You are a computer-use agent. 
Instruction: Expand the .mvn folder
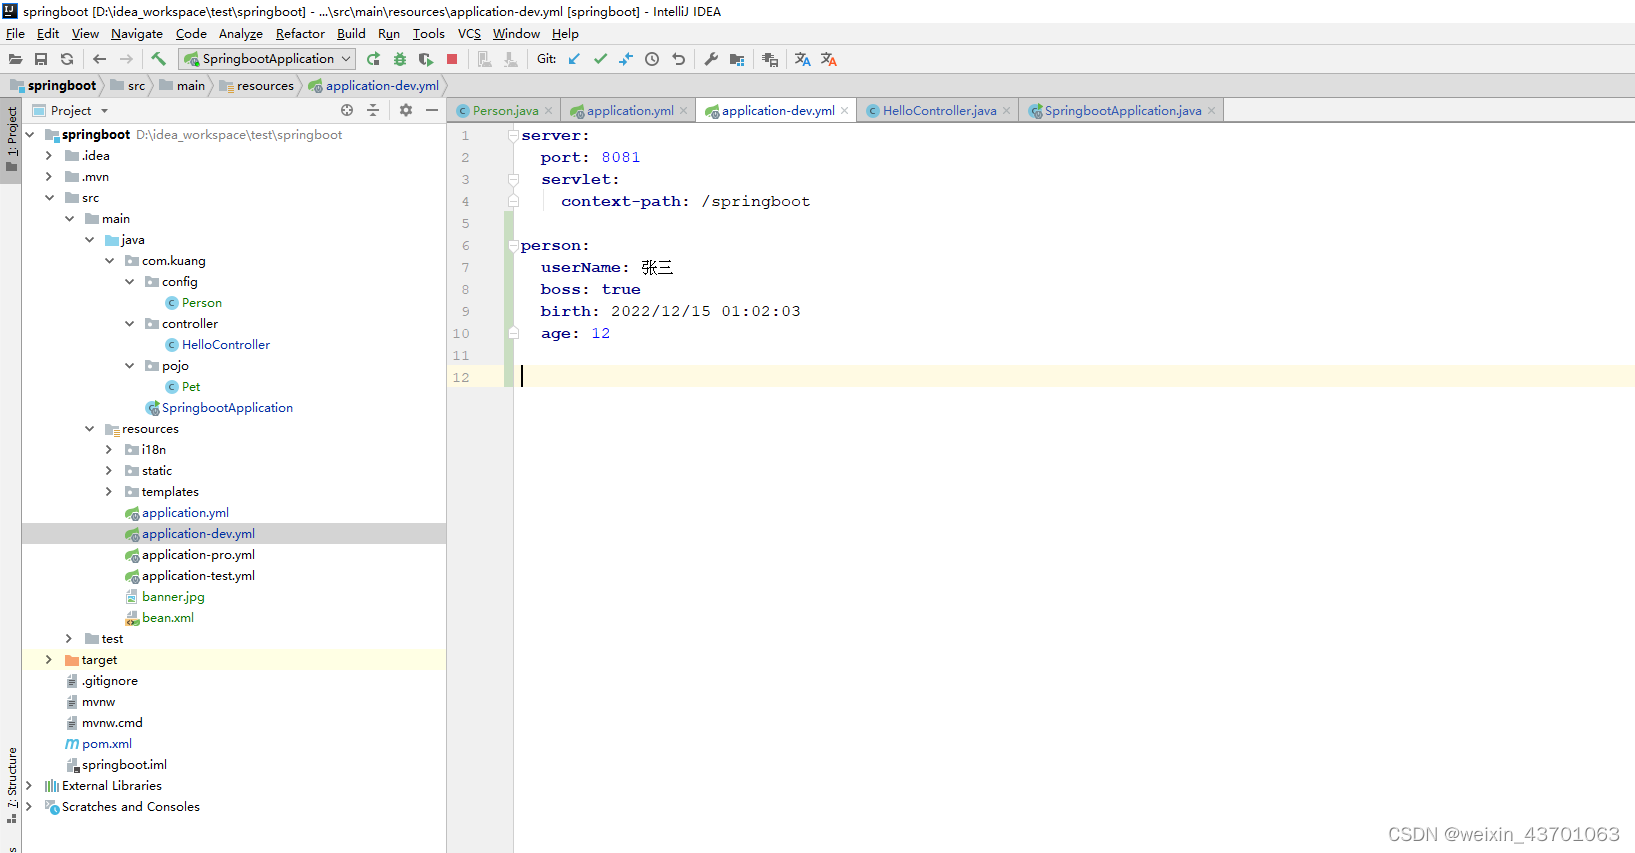(49, 176)
